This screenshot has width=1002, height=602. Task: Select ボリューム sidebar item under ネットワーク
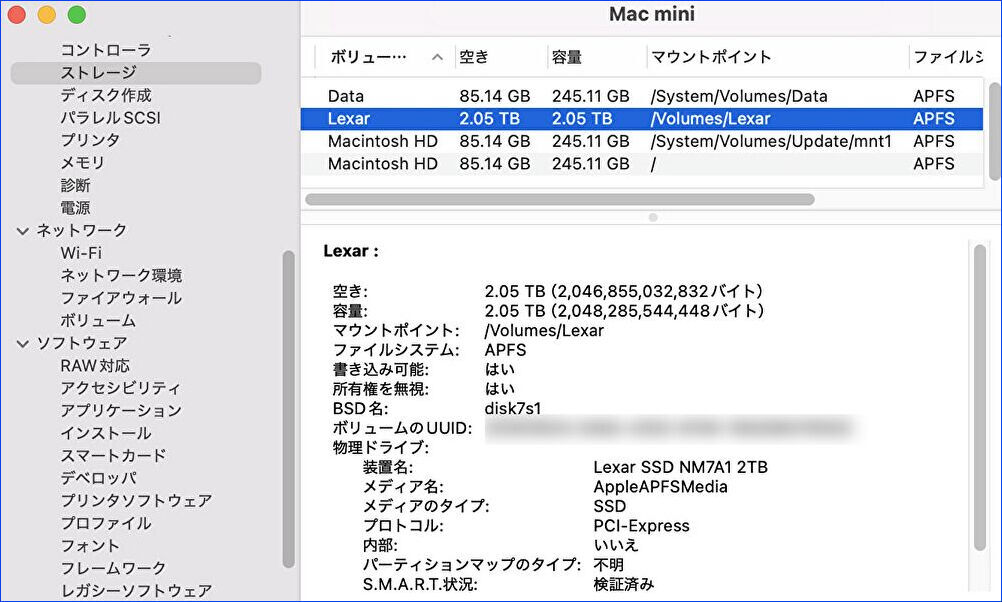tap(98, 320)
